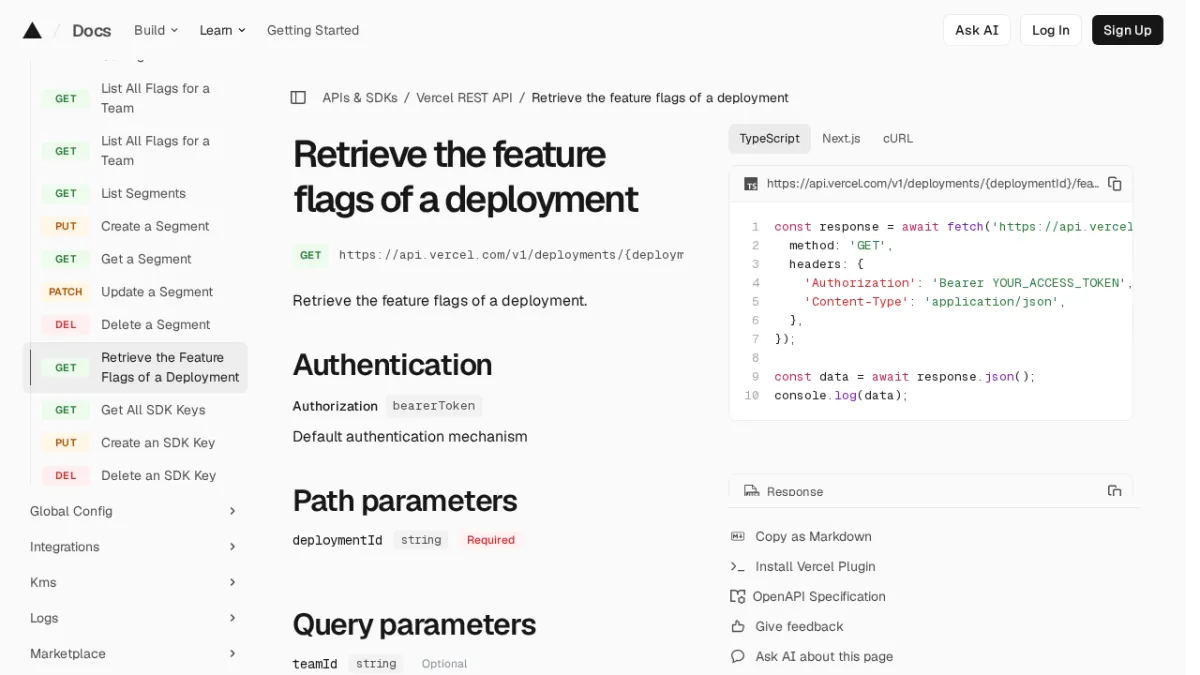Expand the Marketplace sidebar section
Image resolution: width=1200 pixels, height=675 pixels.
point(134,654)
